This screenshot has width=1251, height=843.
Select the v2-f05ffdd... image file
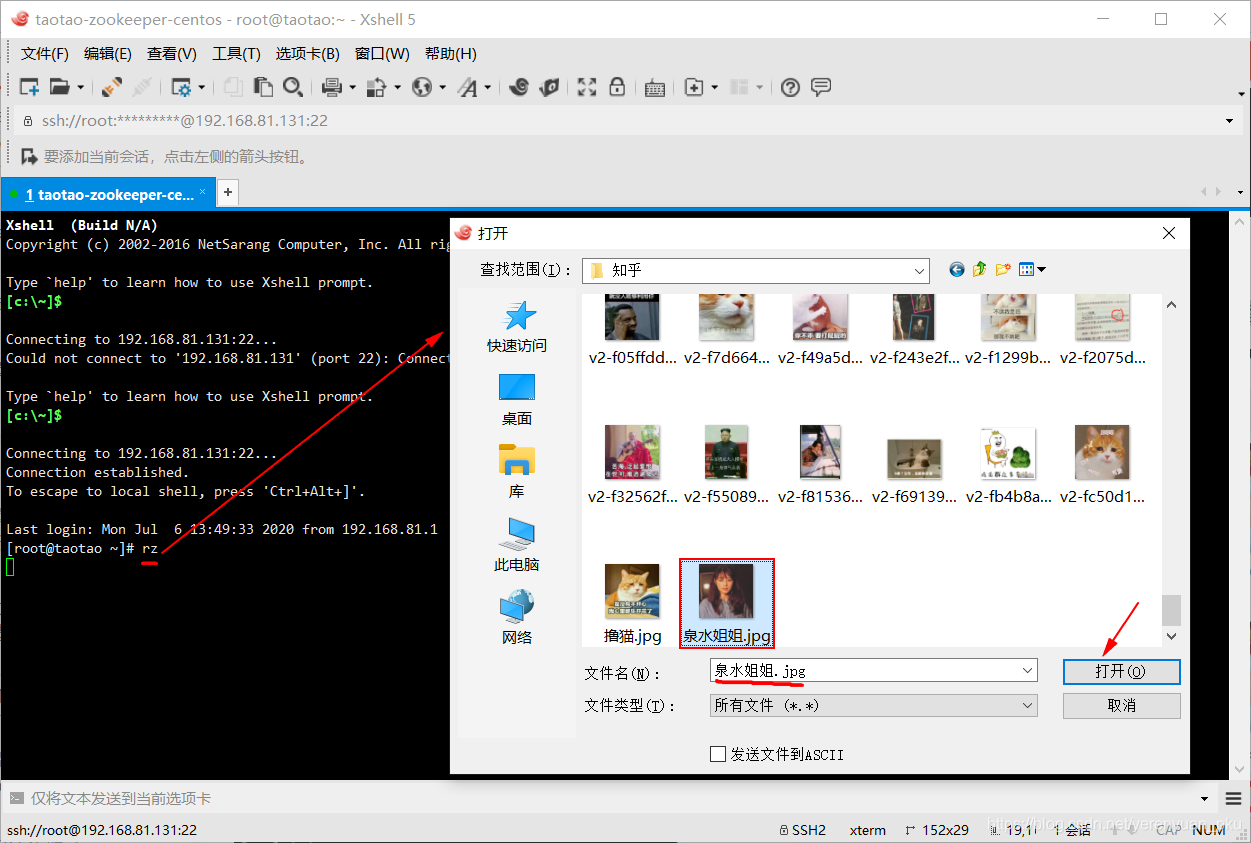[x=632, y=330]
